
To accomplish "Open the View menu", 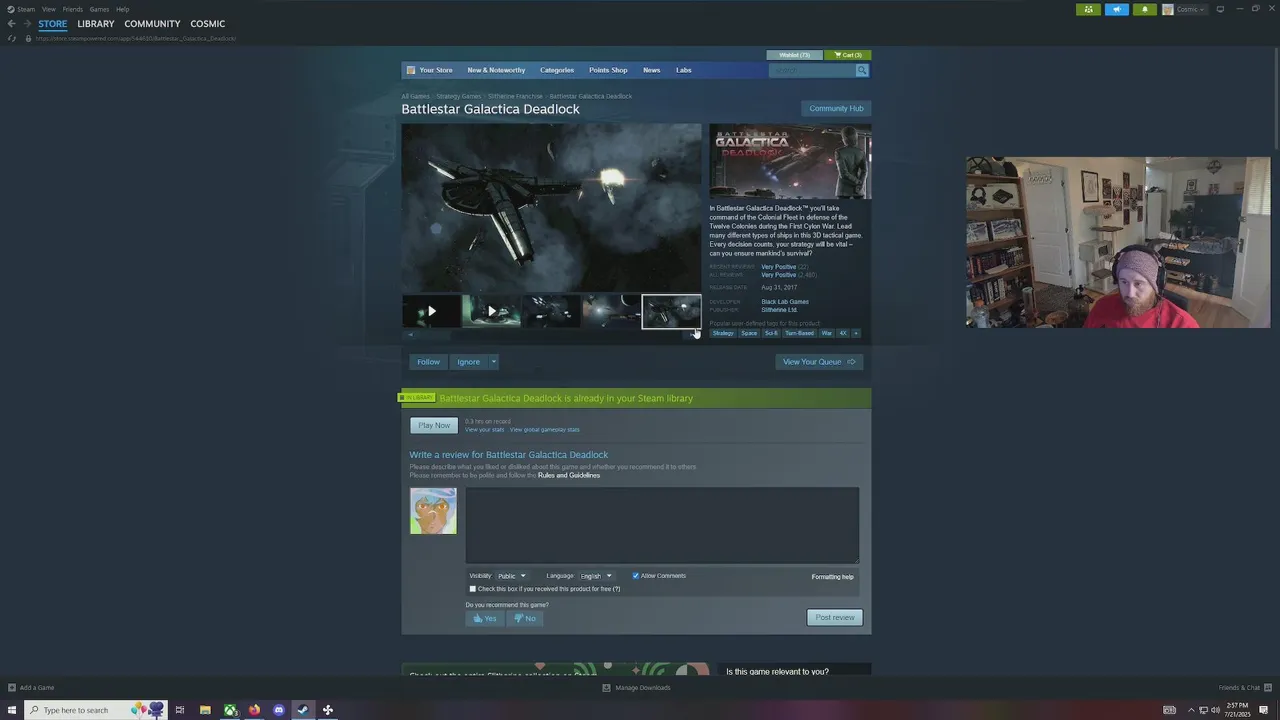I will click(48, 9).
